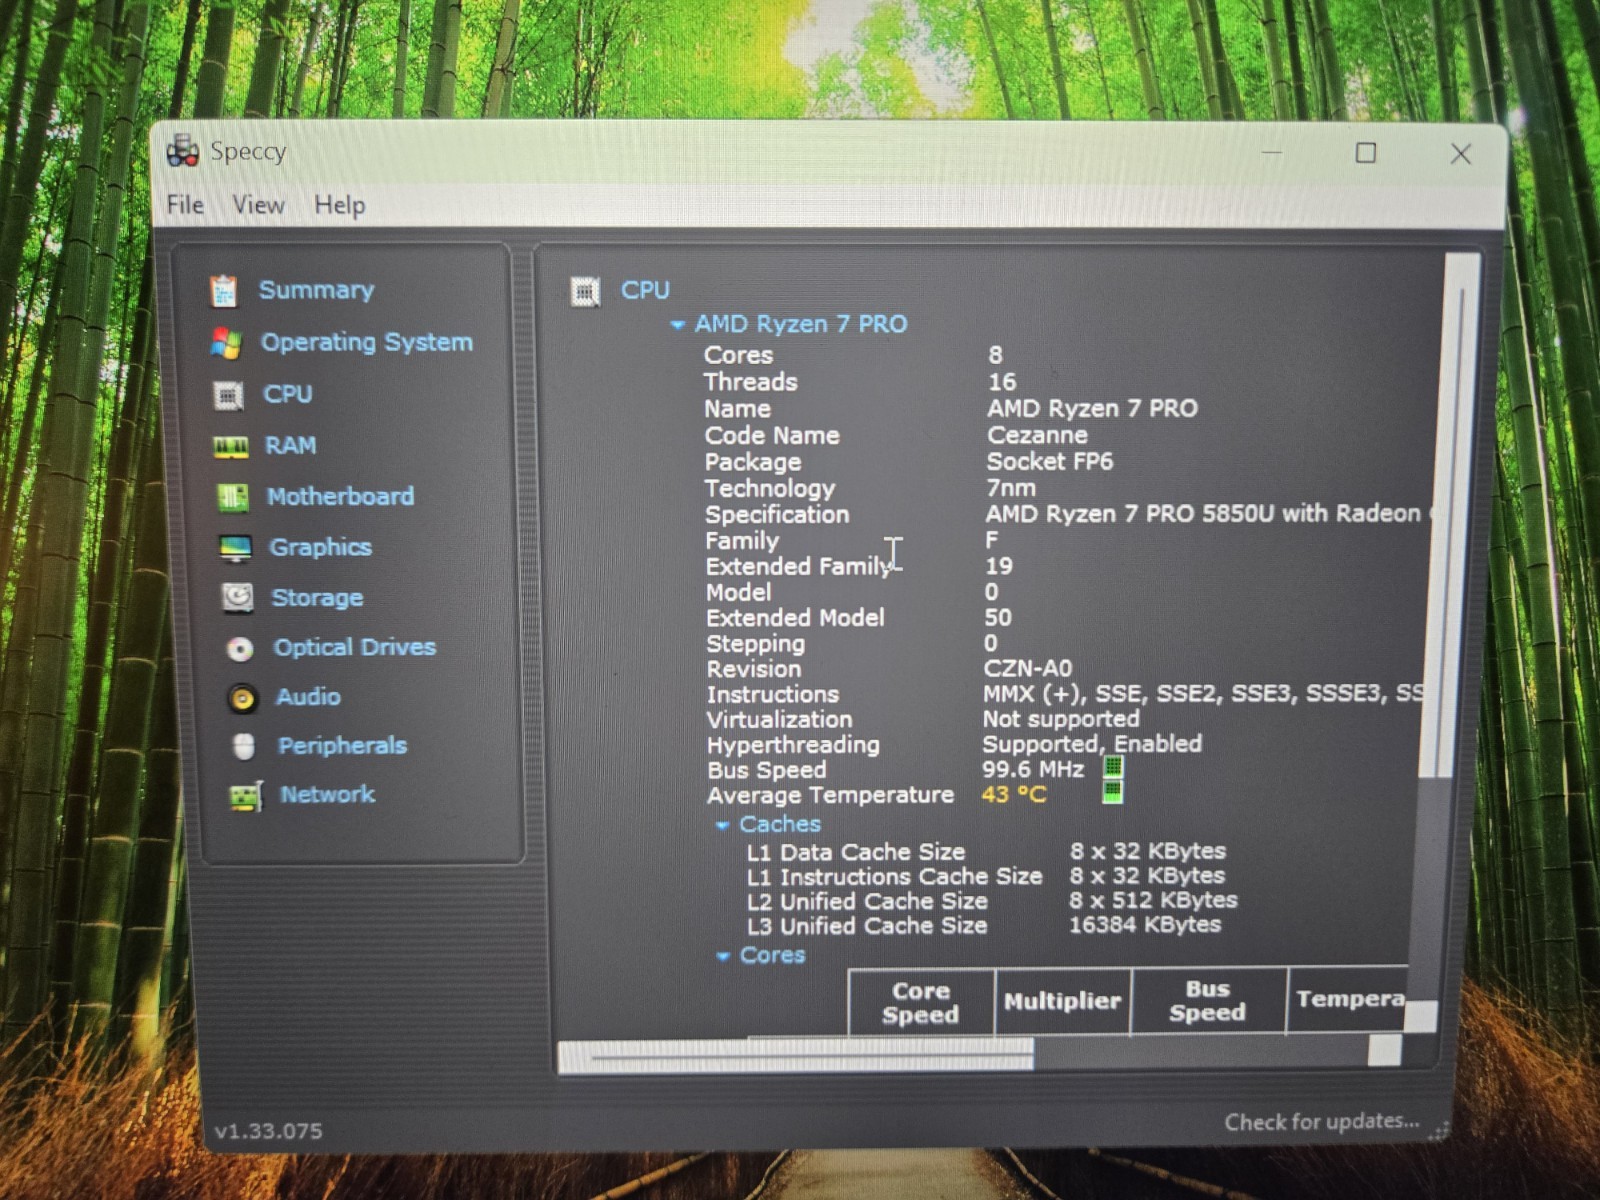Viewport: 1600px width, 1200px height.
Task: Click the 43 °C average temperature value
Action: click(1014, 794)
